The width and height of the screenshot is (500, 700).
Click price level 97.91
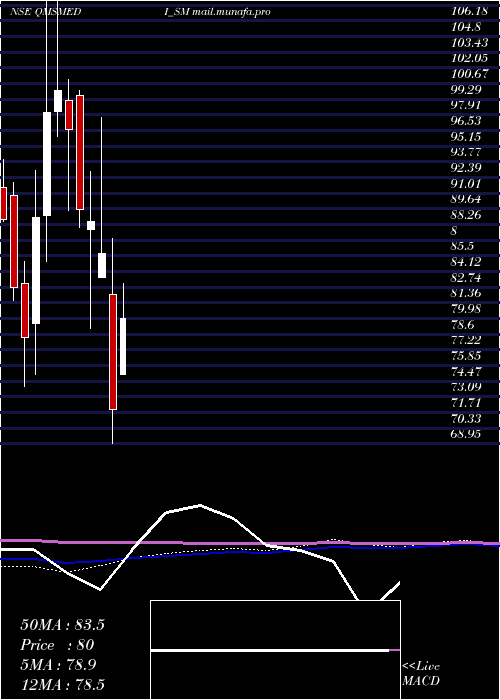tap(466, 105)
